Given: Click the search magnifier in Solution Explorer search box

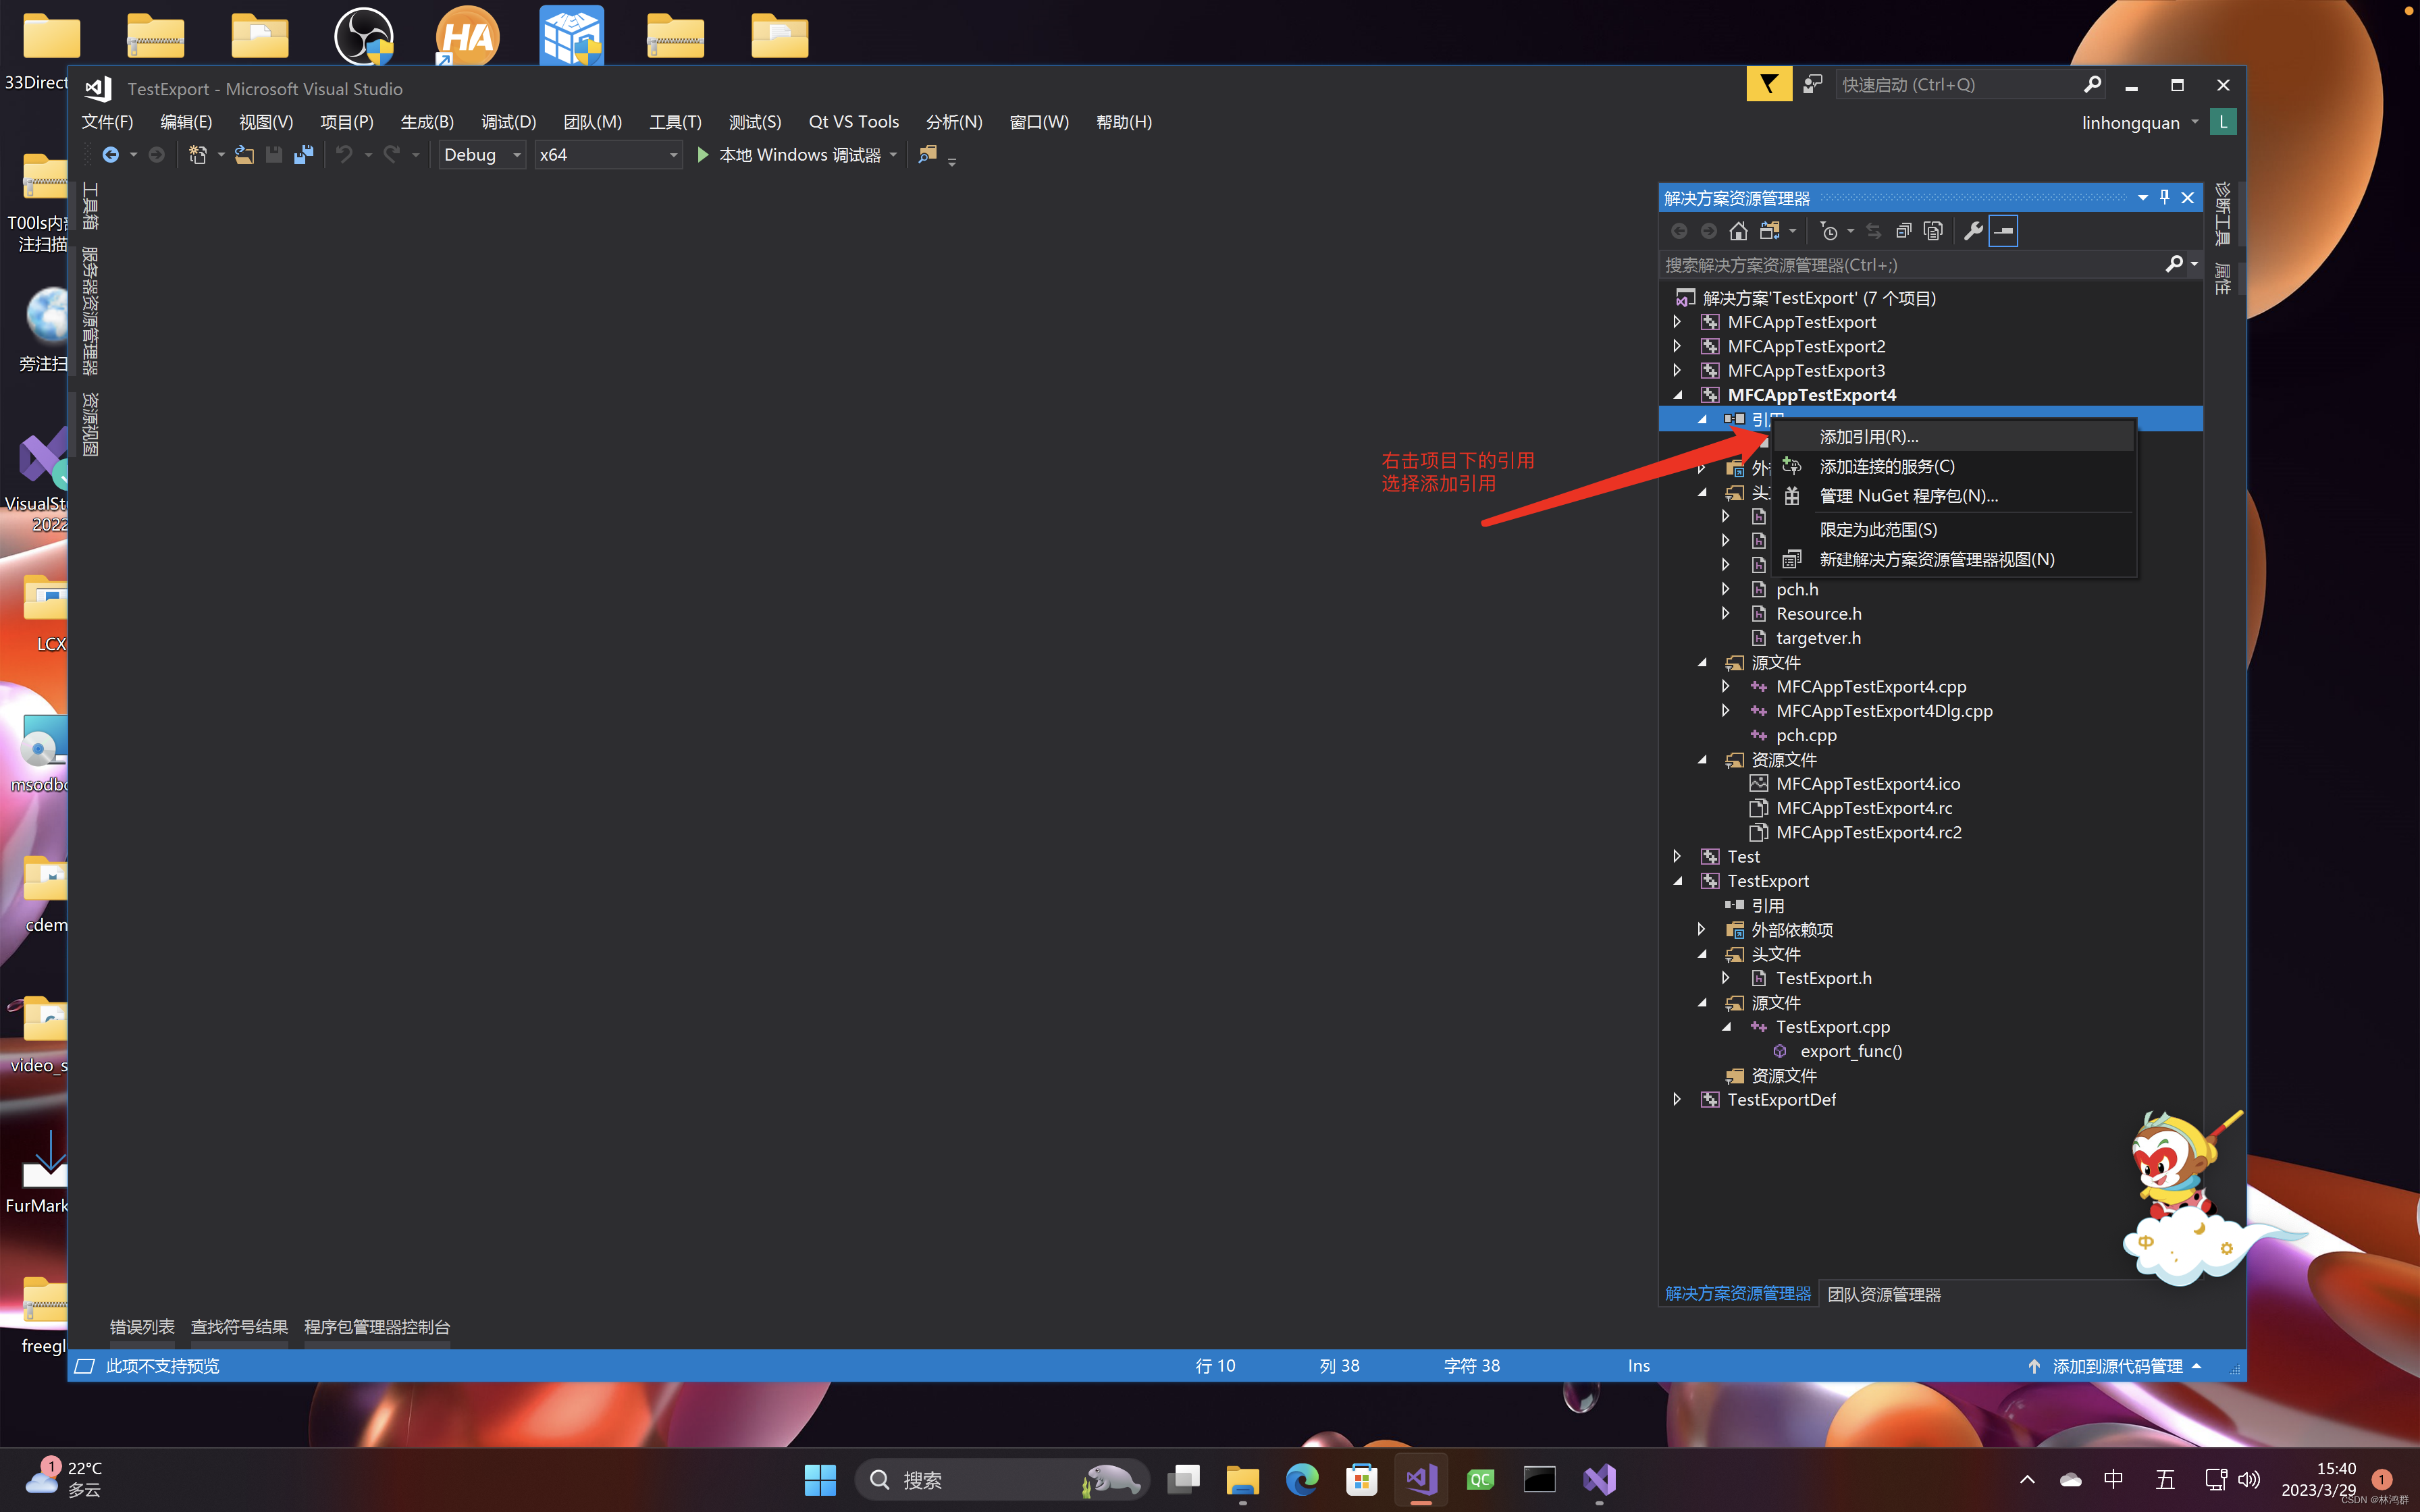Looking at the screenshot, I should tap(2174, 264).
